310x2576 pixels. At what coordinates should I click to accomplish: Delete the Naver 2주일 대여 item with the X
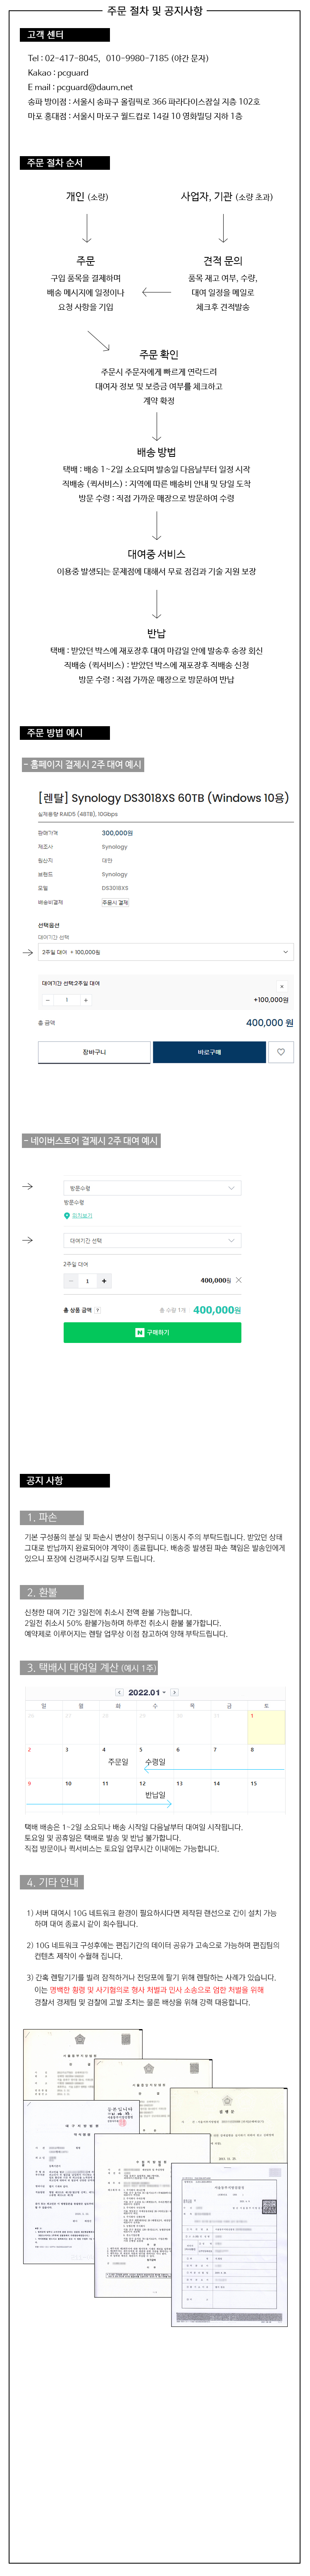(238, 1280)
